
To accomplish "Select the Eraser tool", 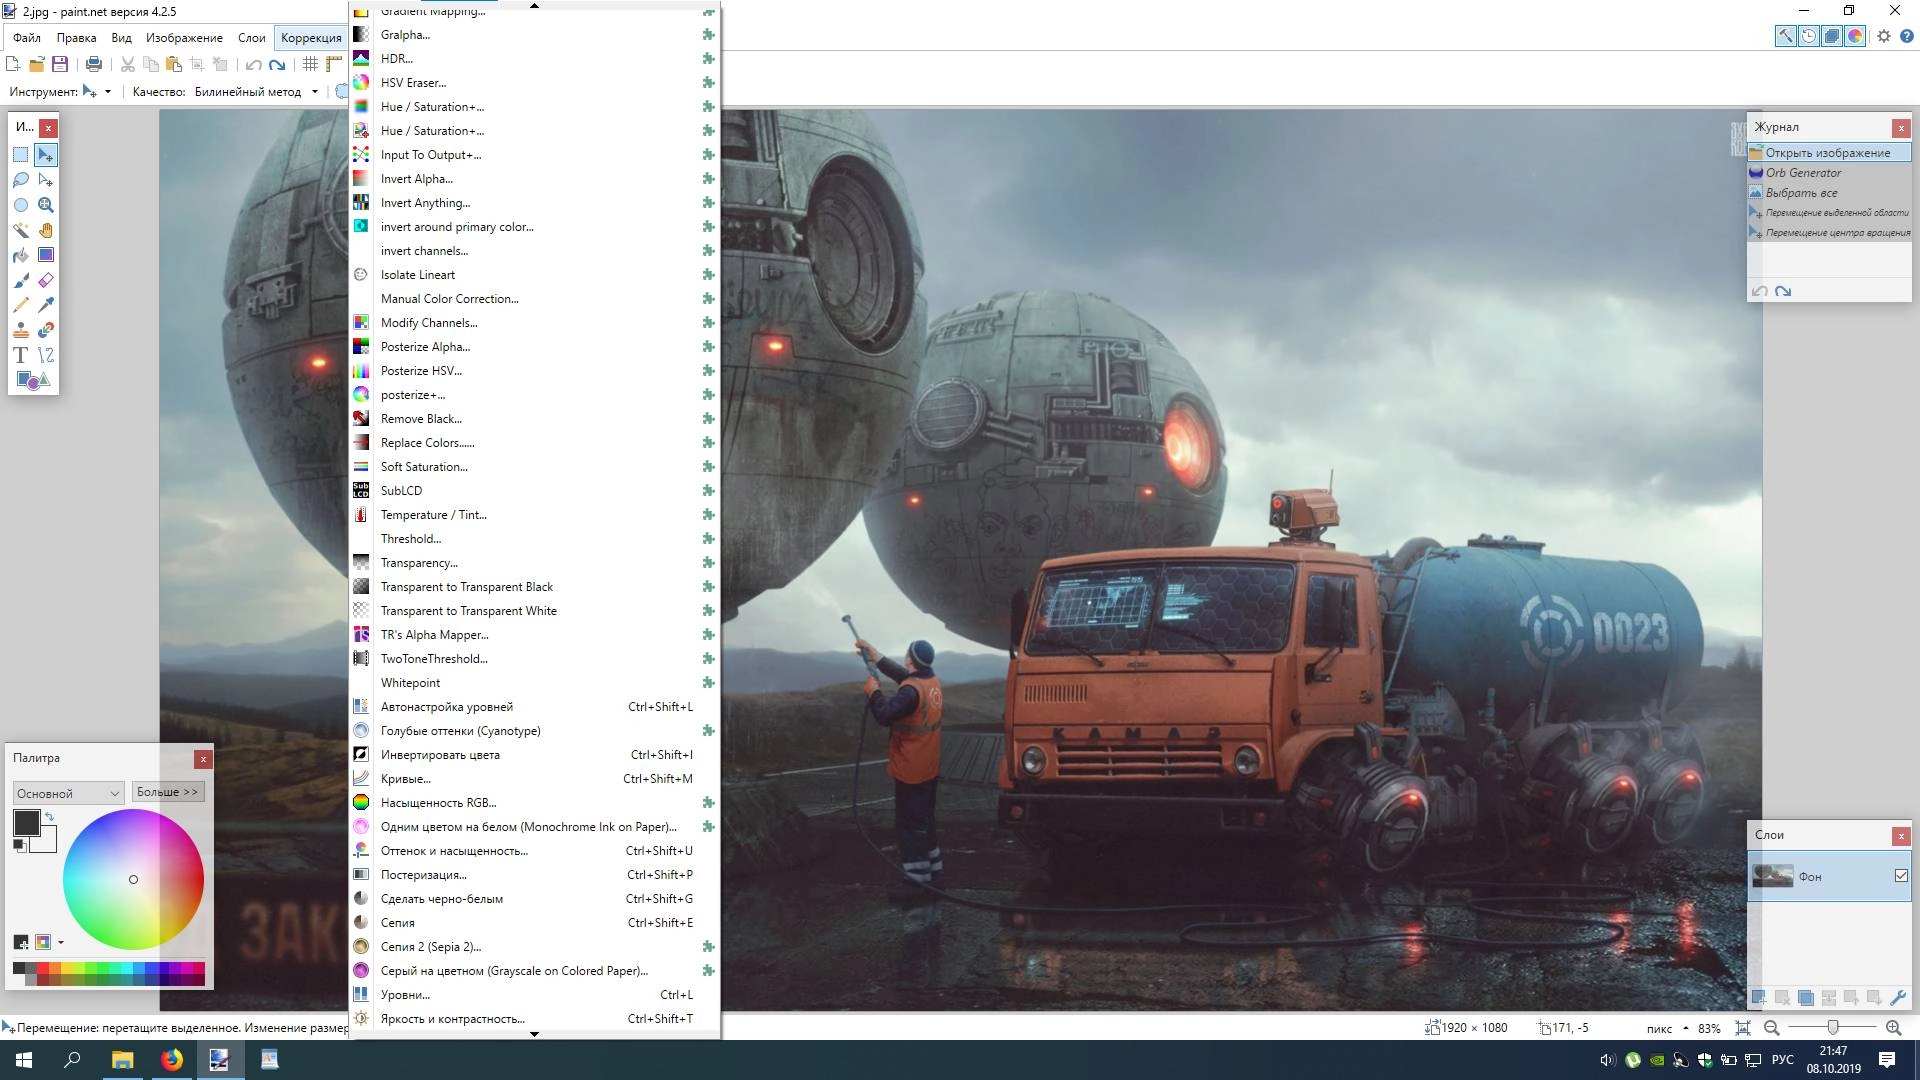I will [x=46, y=280].
